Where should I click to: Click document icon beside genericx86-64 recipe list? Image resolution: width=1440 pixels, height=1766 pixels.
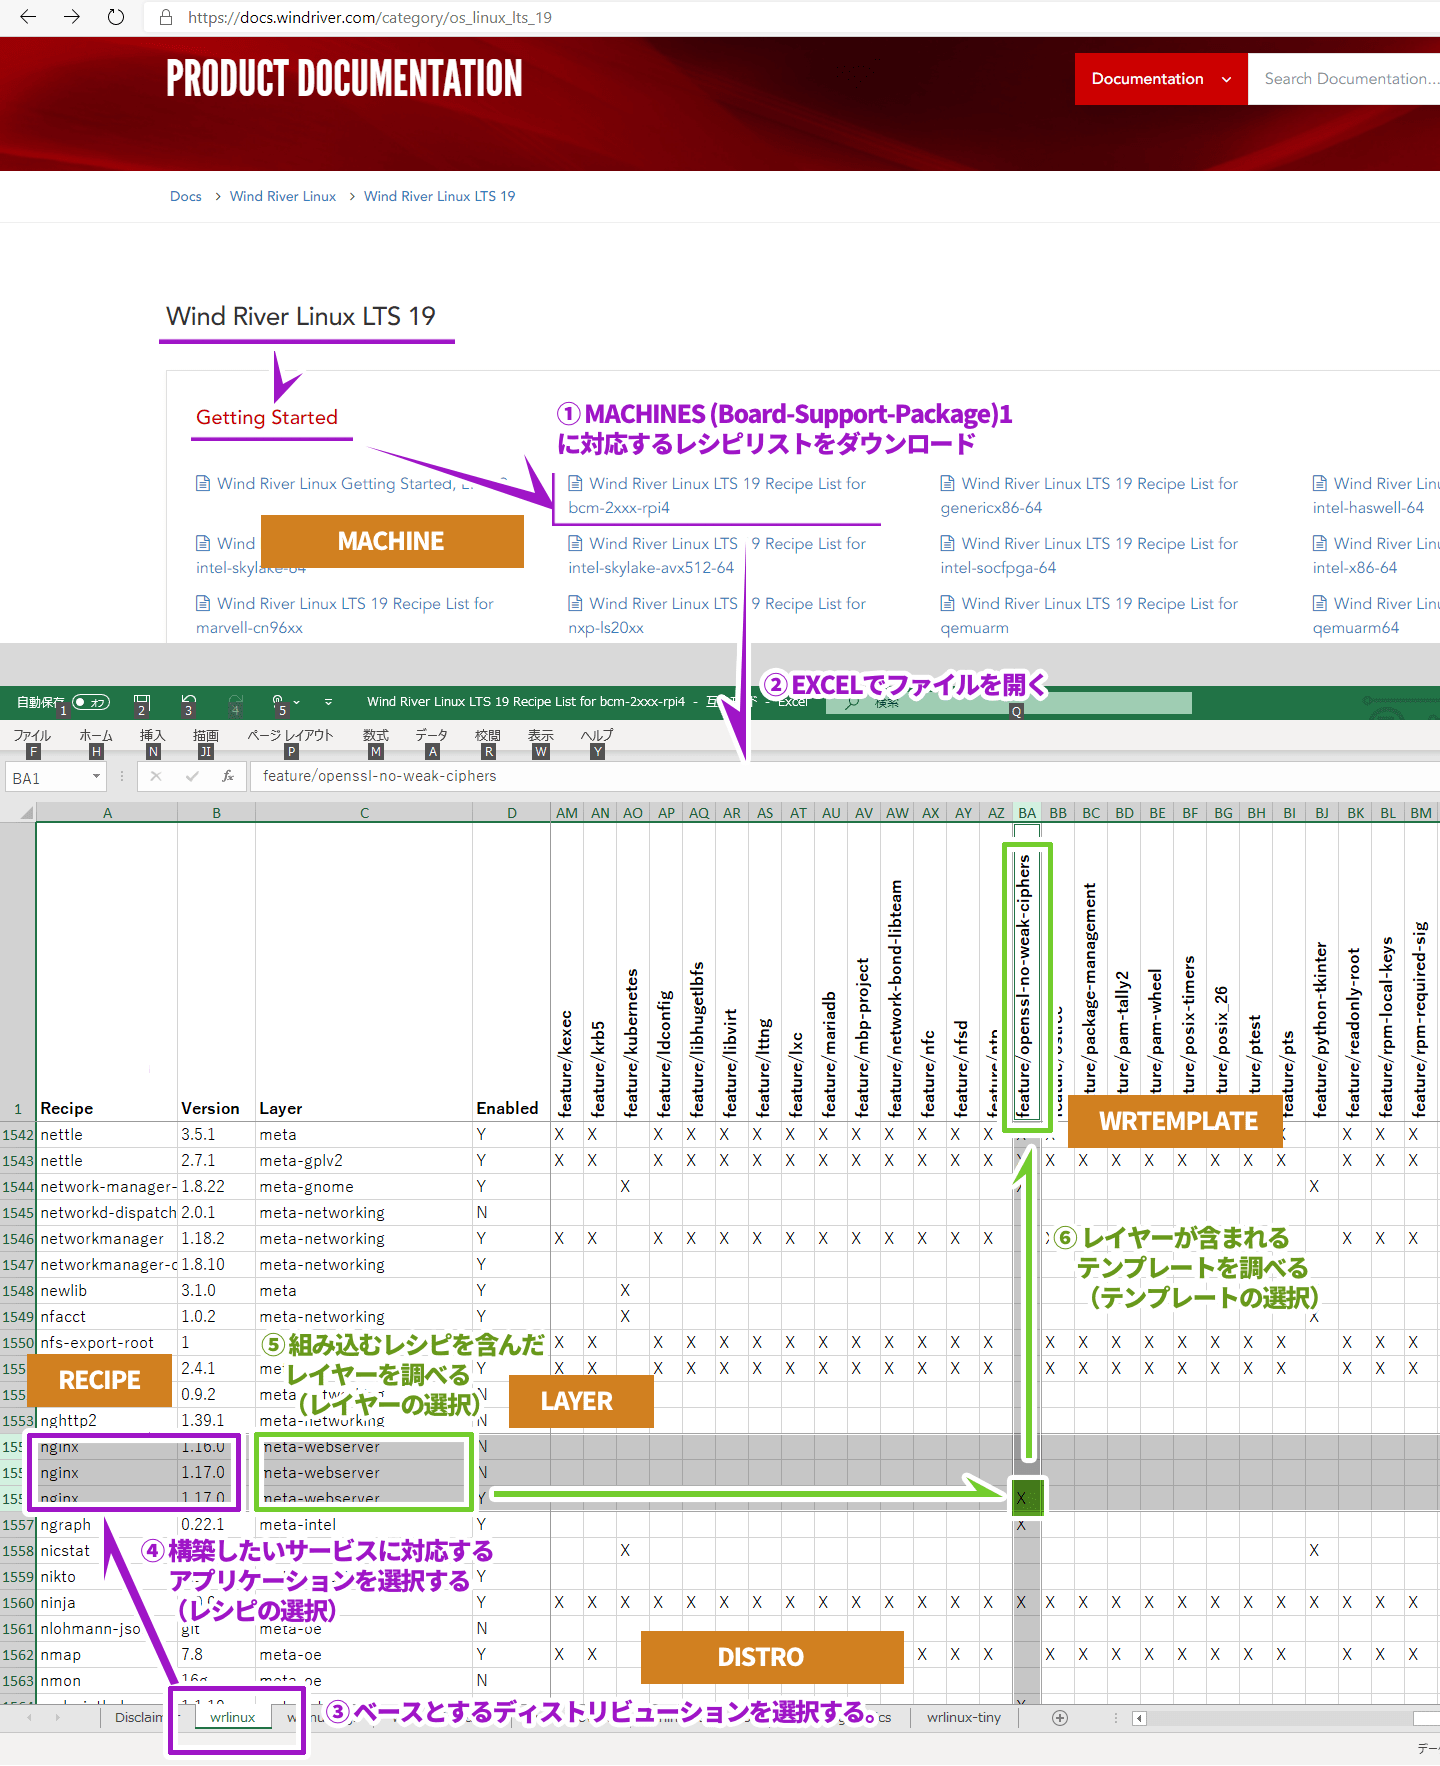coord(947,483)
